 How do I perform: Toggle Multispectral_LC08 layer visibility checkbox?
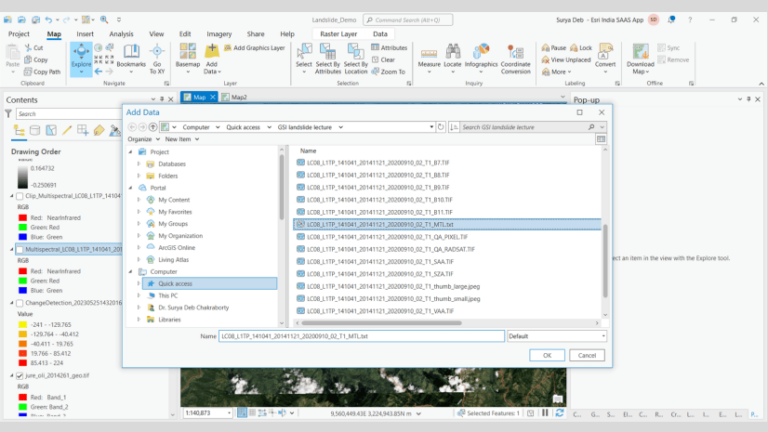(x=20, y=249)
